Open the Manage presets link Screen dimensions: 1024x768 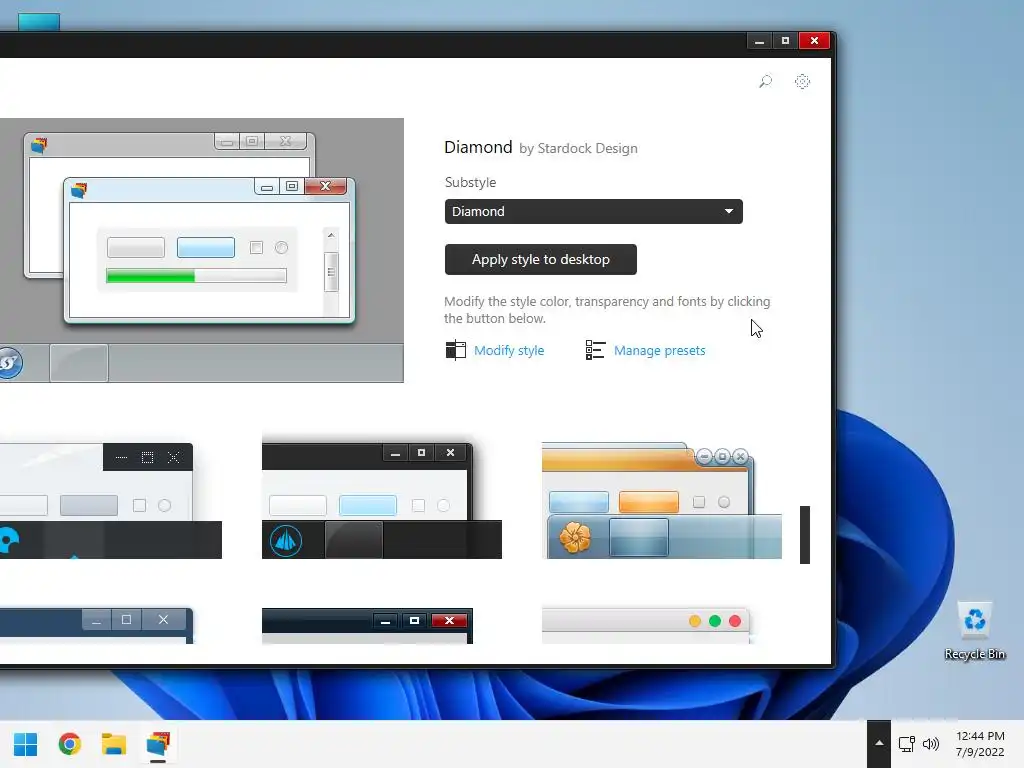coord(660,351)
